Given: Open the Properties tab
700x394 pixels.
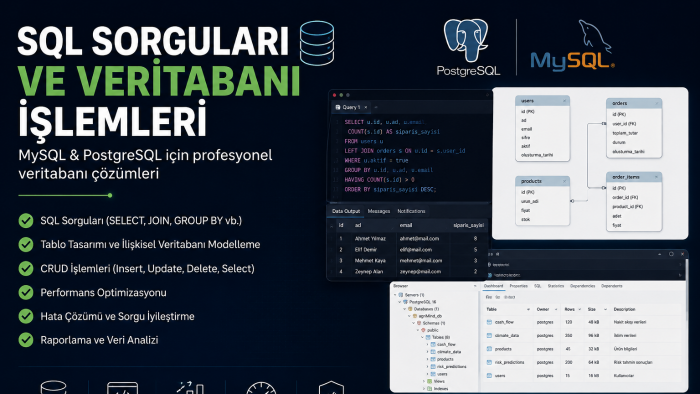Looking at the screenshot, I should pos(518,286).
